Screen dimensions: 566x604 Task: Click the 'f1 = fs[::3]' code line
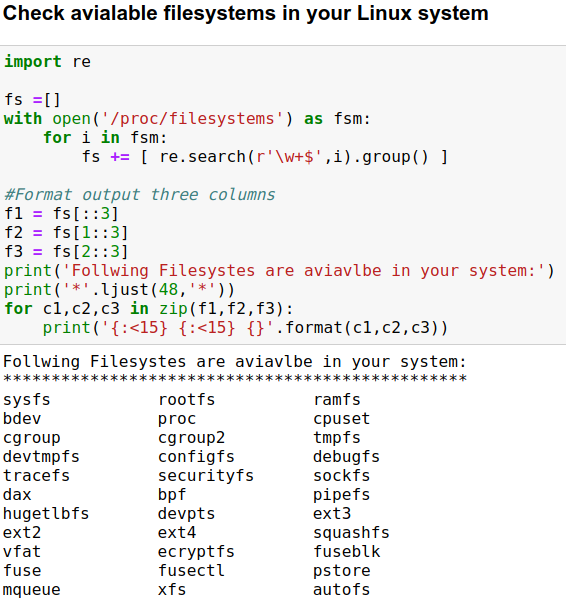point(61,213)
